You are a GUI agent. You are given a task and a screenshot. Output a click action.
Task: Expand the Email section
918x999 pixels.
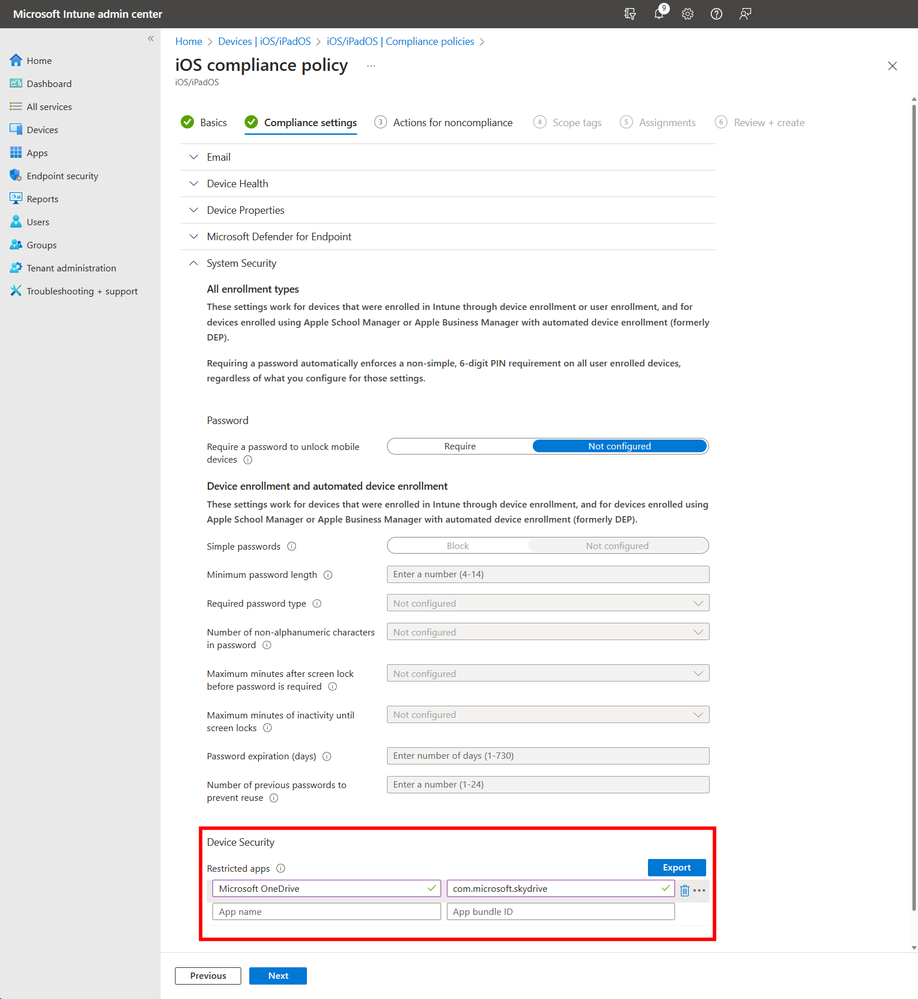click(448, 157)
